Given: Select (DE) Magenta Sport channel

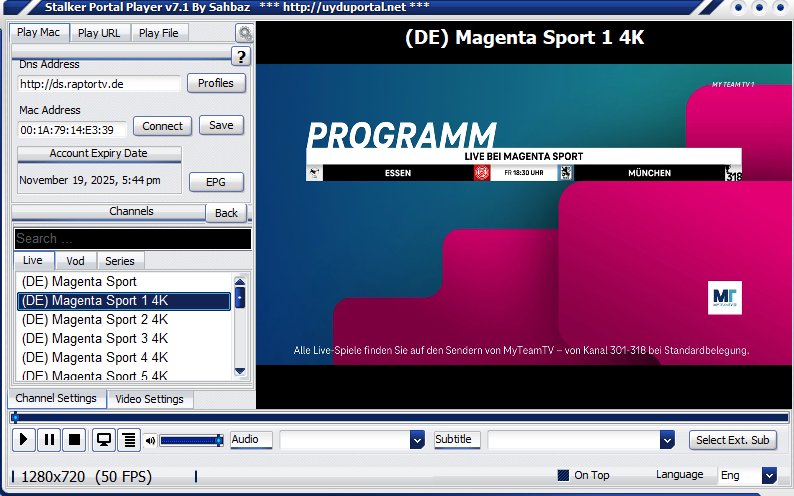Looking at the screenshot, I should [x=124, y=281].
